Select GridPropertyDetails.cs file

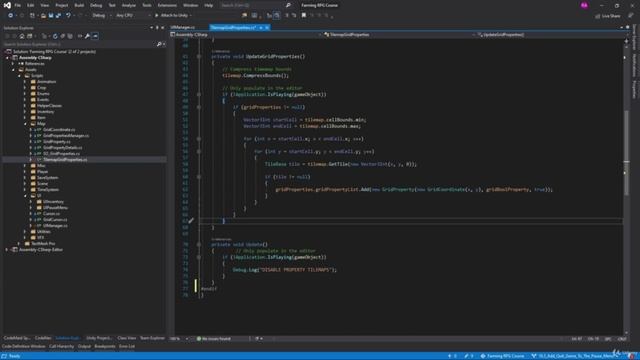[62, 148]
